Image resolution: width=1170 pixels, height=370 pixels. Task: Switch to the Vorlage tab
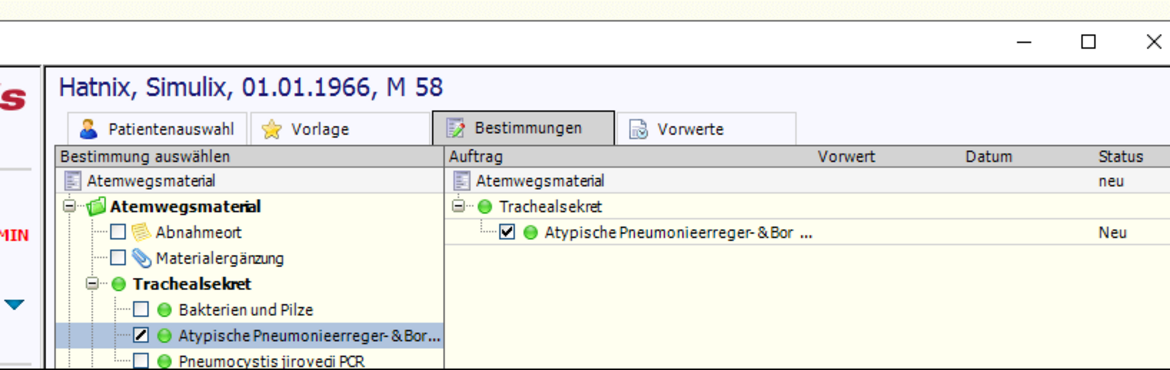340,129
